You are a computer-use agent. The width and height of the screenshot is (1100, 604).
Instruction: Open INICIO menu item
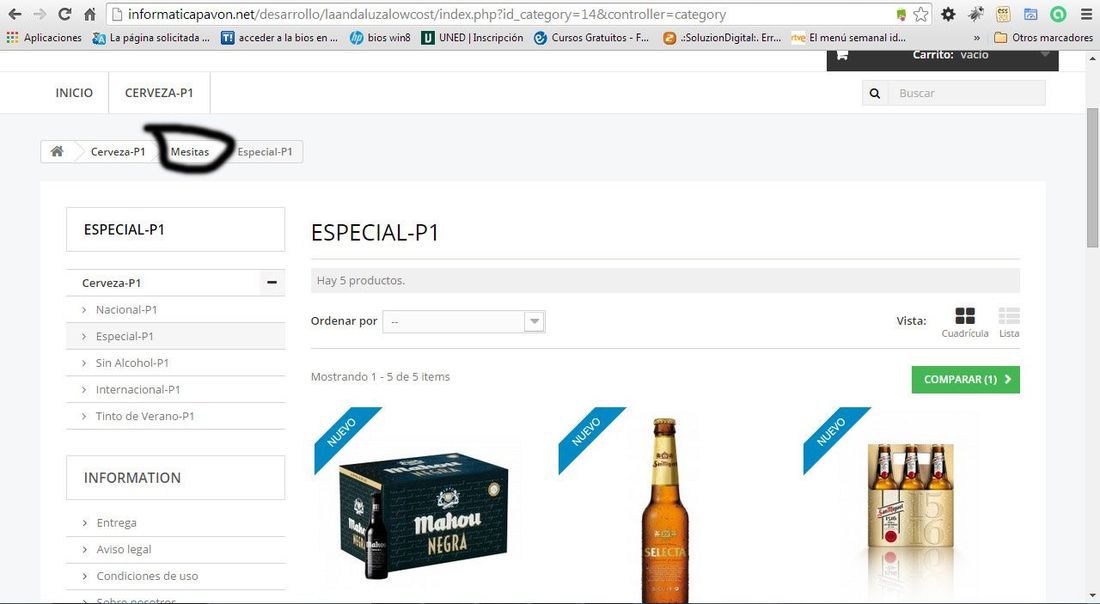pyautogui.click(x=74, y=93)
